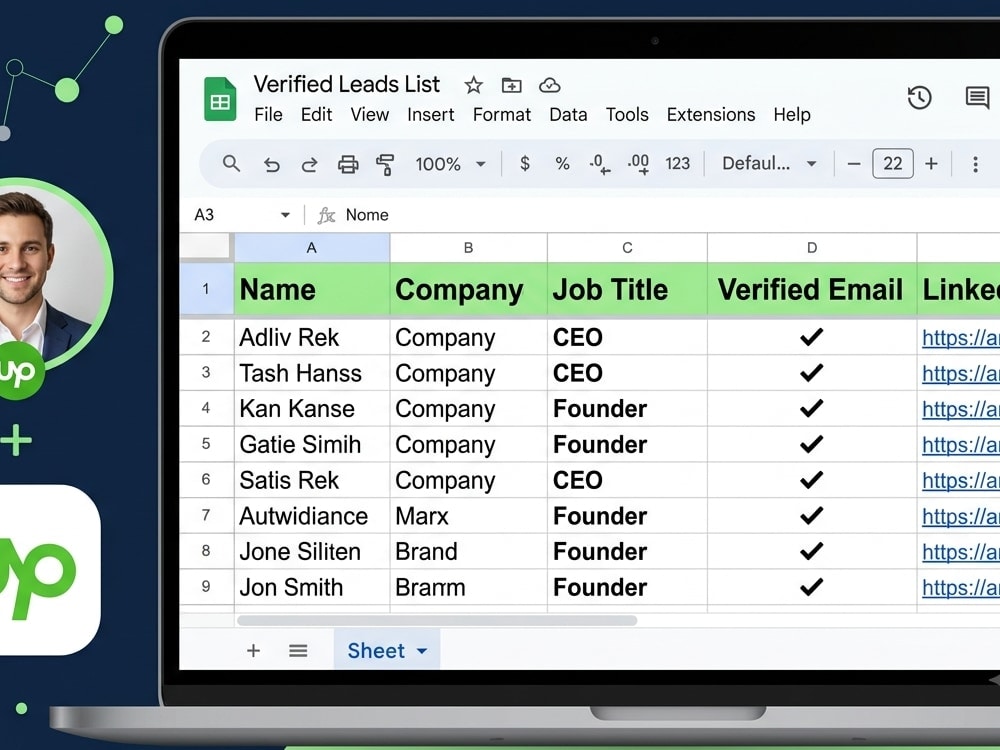This screenshot has width=1000, height=750.
Task: Click the document title Verified Leads List
Action: (346, 84)
